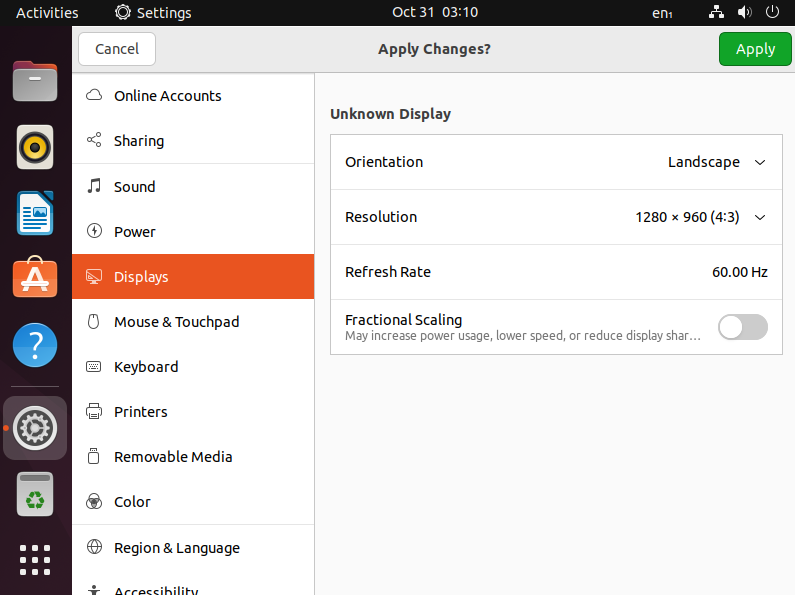795x595 pixels.
Task: Click the Removable Media icon
Action: tap(94, 456)
